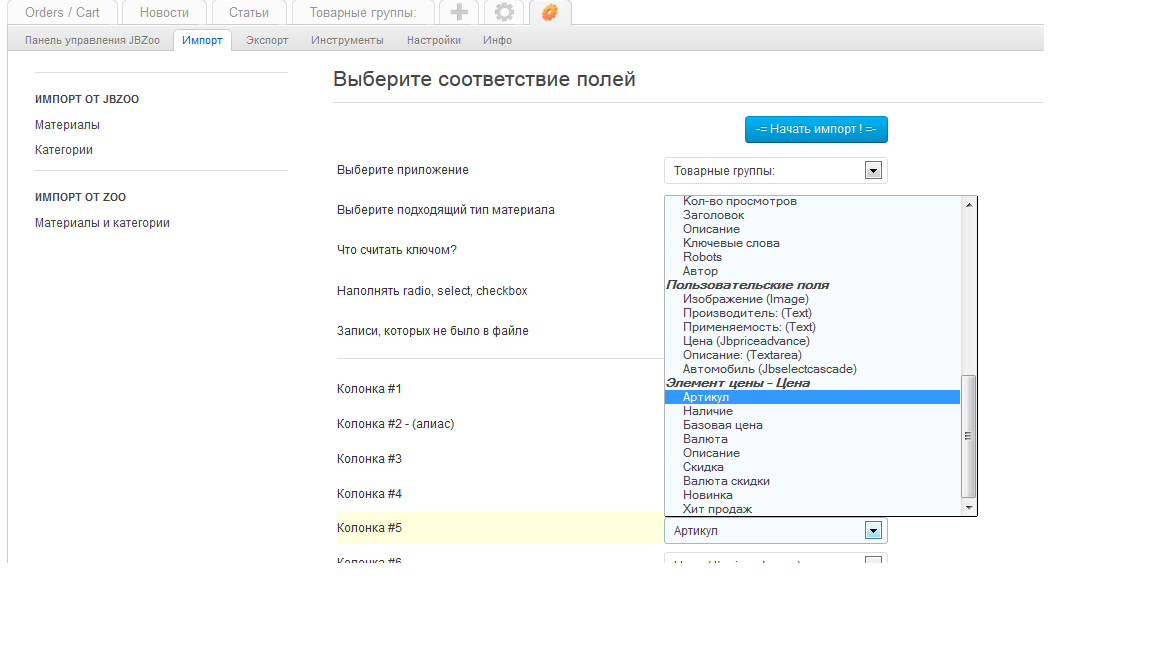This screenshot has height=648, width=1152.
Task: Pick the Хит продаж list option
Action: [x=717, y=509]
